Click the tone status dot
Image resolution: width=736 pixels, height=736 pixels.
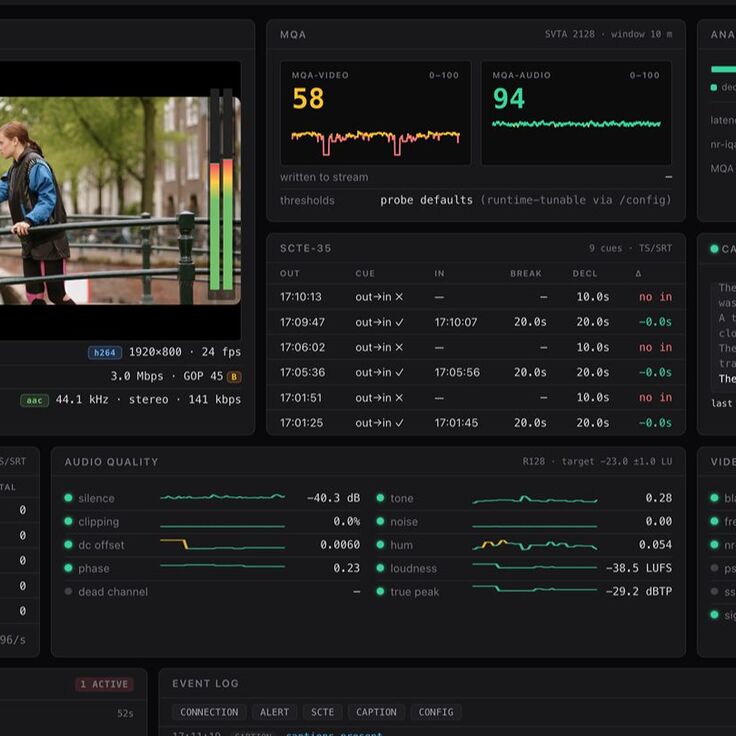(380, 498)
